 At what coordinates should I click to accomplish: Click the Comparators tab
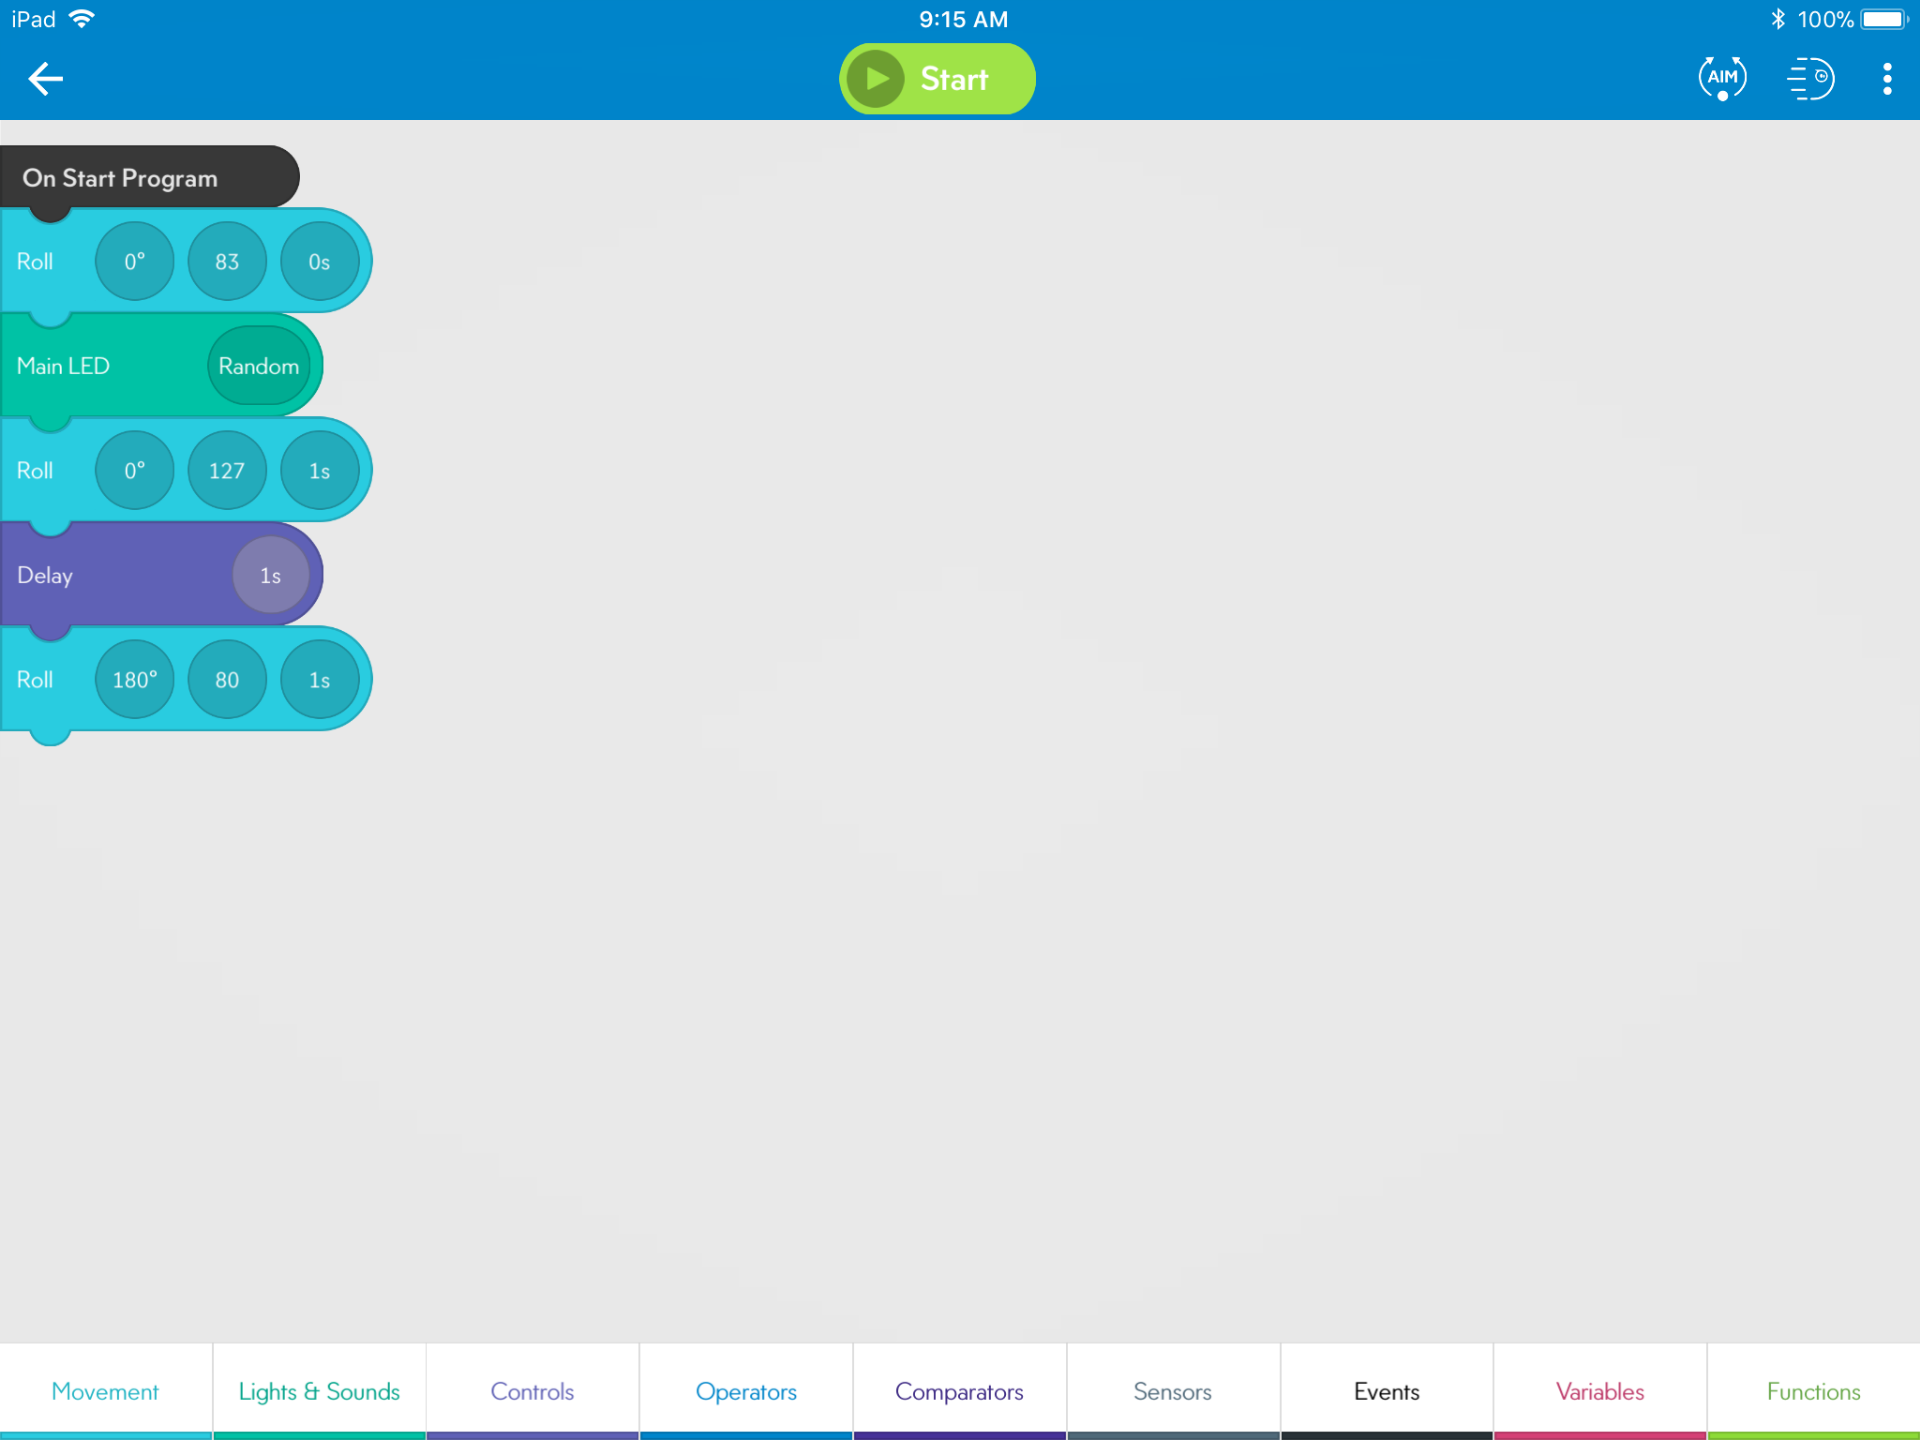(958, 1390)
